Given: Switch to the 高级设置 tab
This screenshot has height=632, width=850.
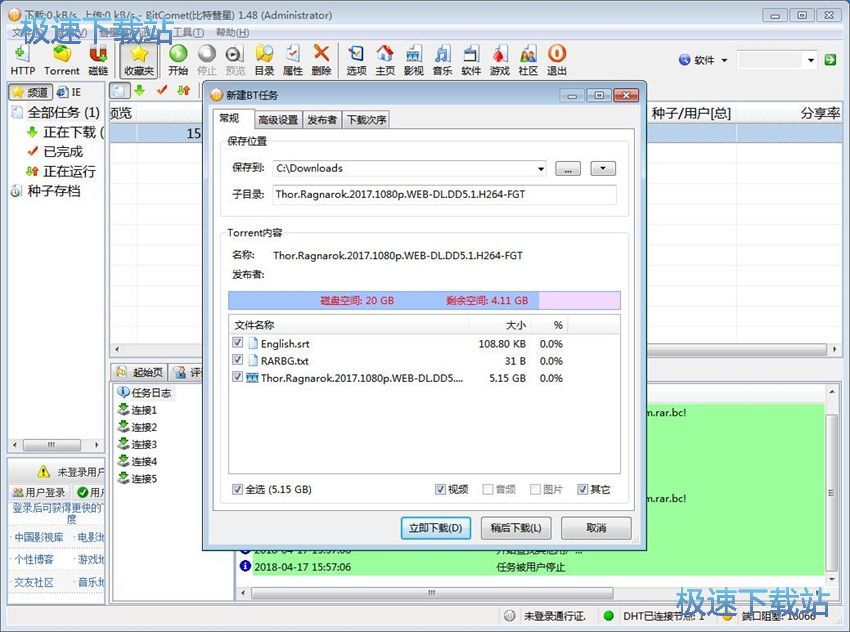Looking at the screenshot, I should pos(278,120).
